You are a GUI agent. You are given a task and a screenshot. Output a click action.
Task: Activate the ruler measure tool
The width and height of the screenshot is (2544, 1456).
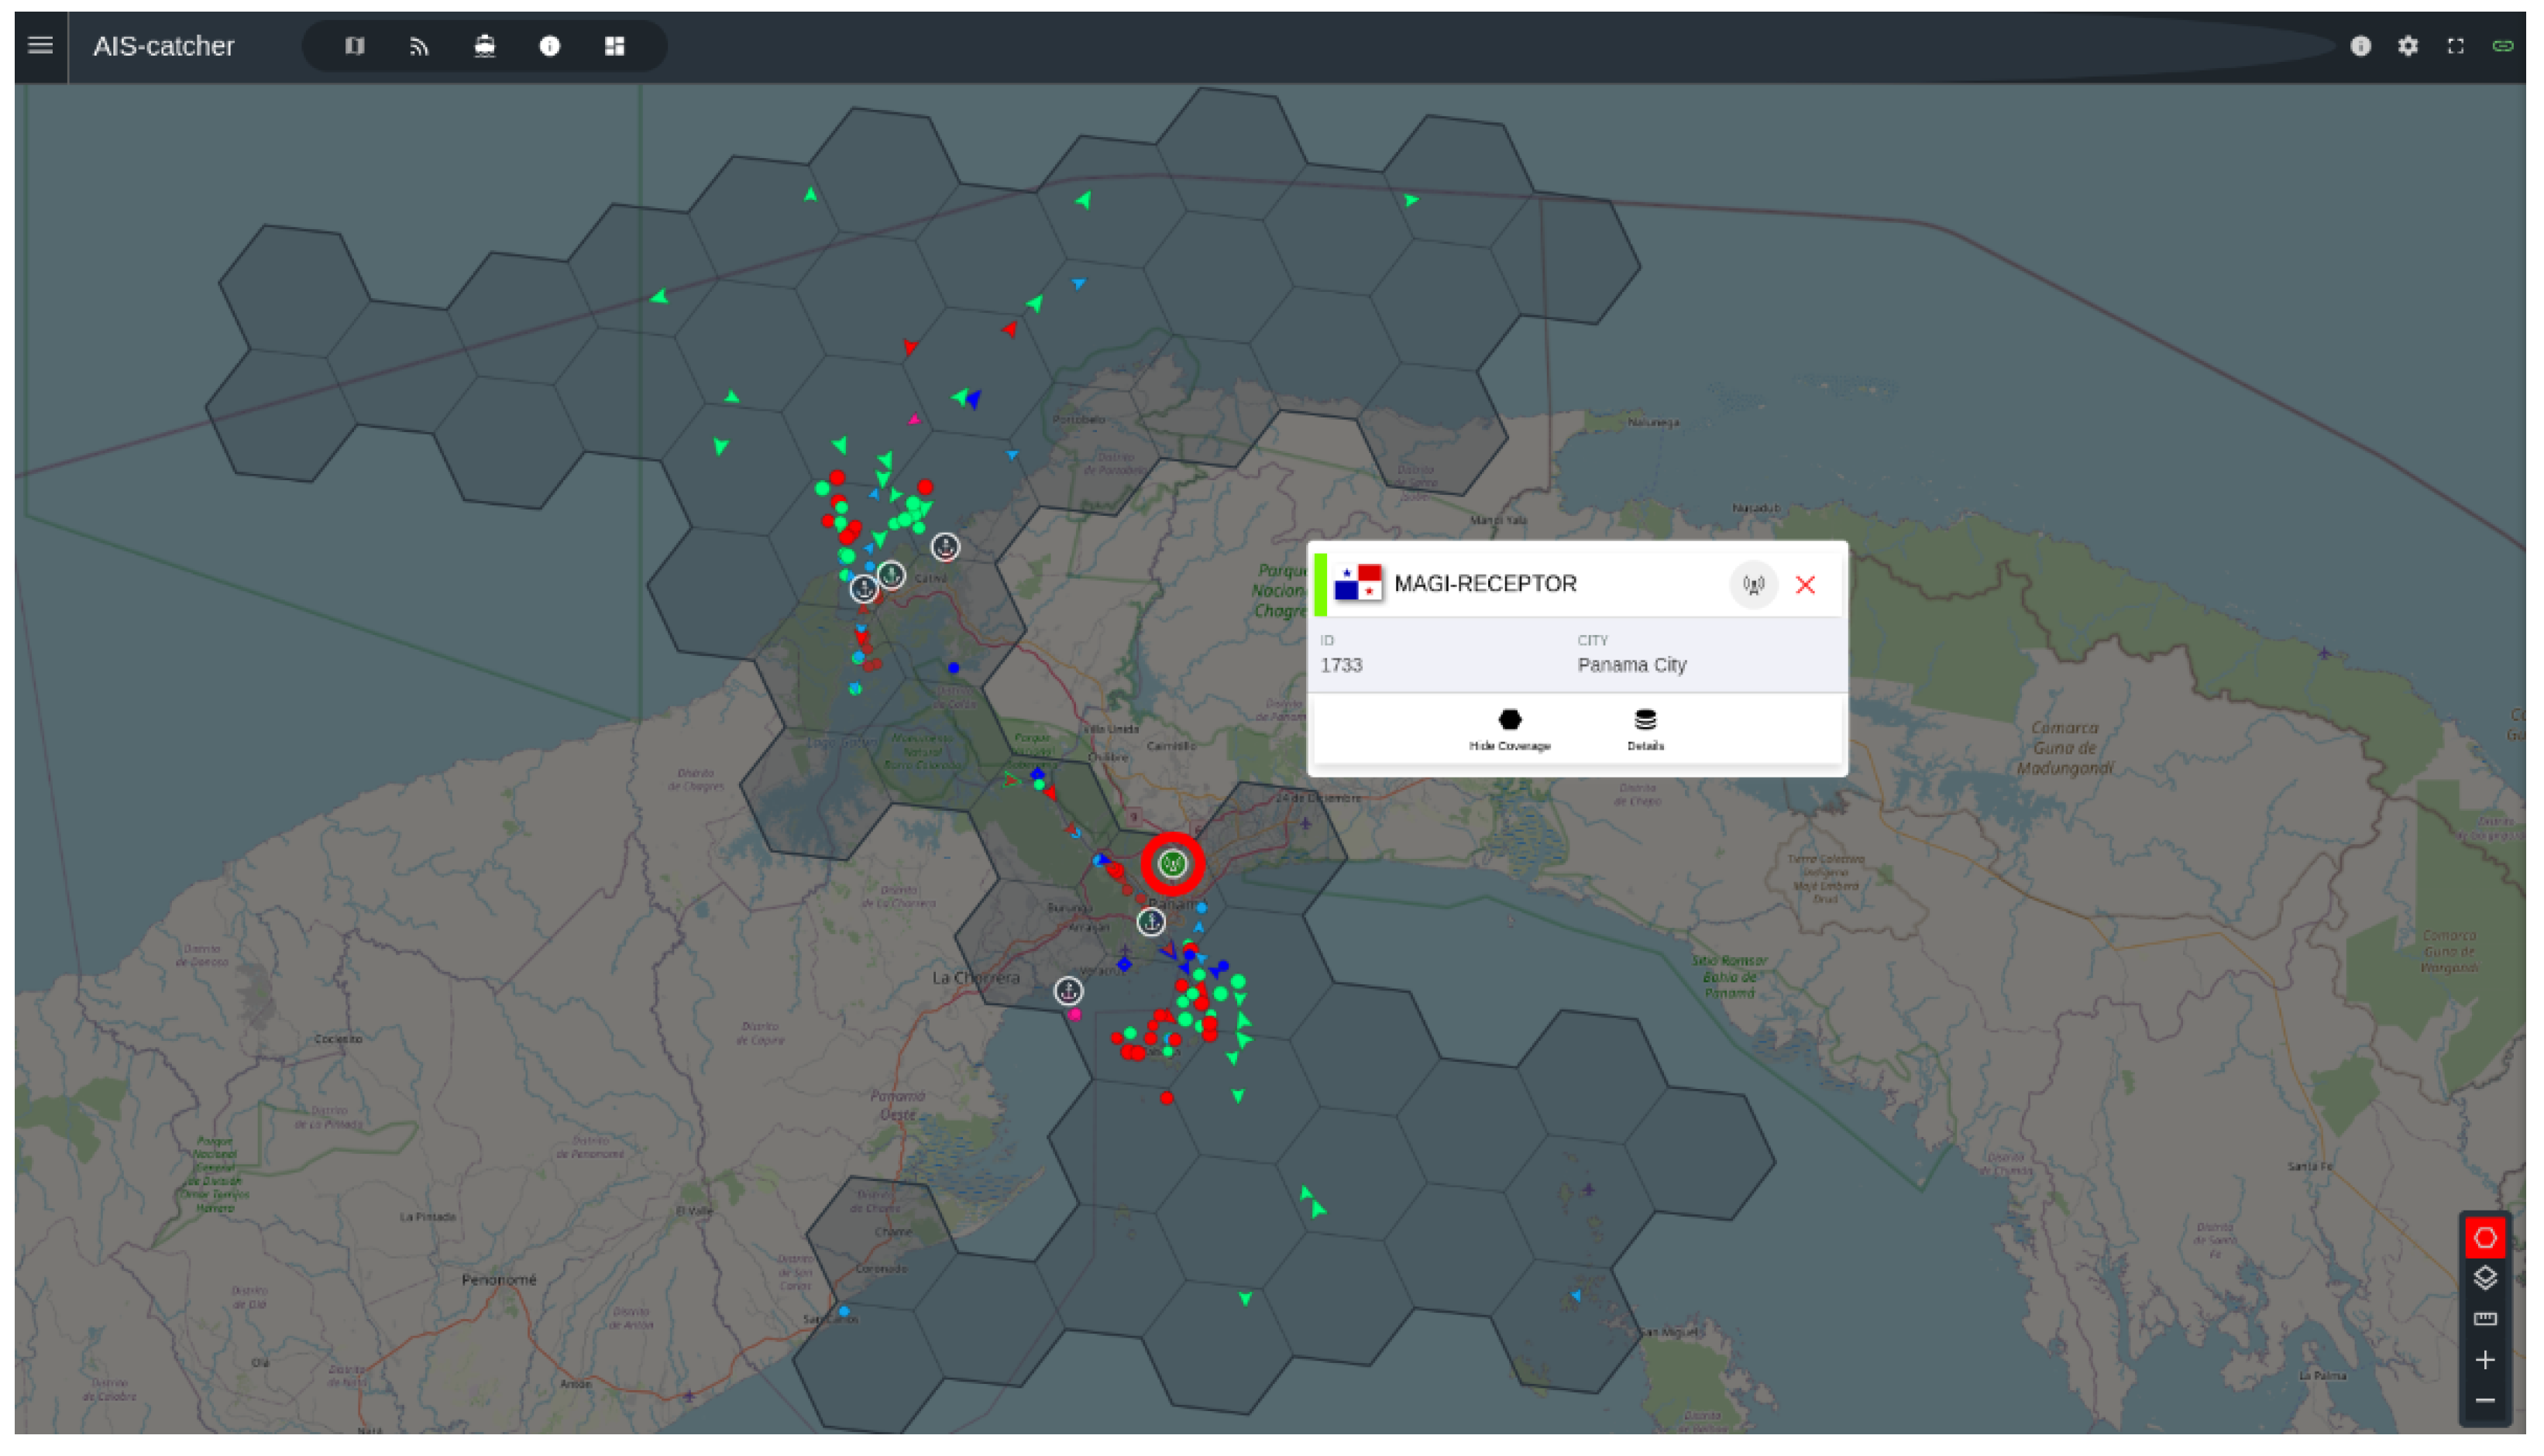pyautogui.click(x=2484, y=1319)
